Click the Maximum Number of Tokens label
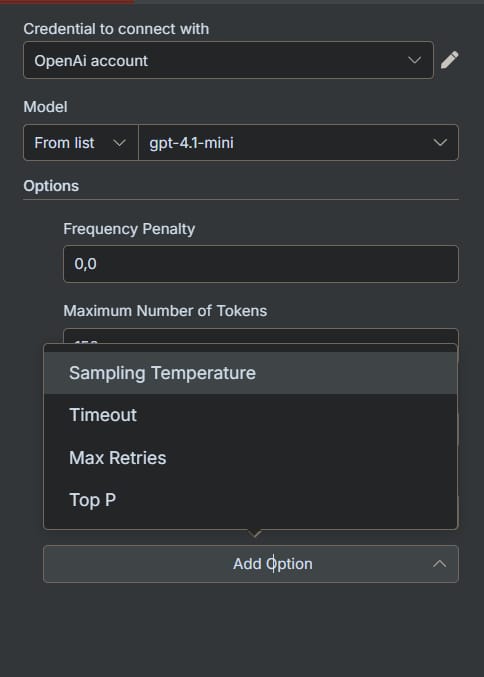Image resolution: width=484 pixels, height=677 pixels. coord(165,311)
